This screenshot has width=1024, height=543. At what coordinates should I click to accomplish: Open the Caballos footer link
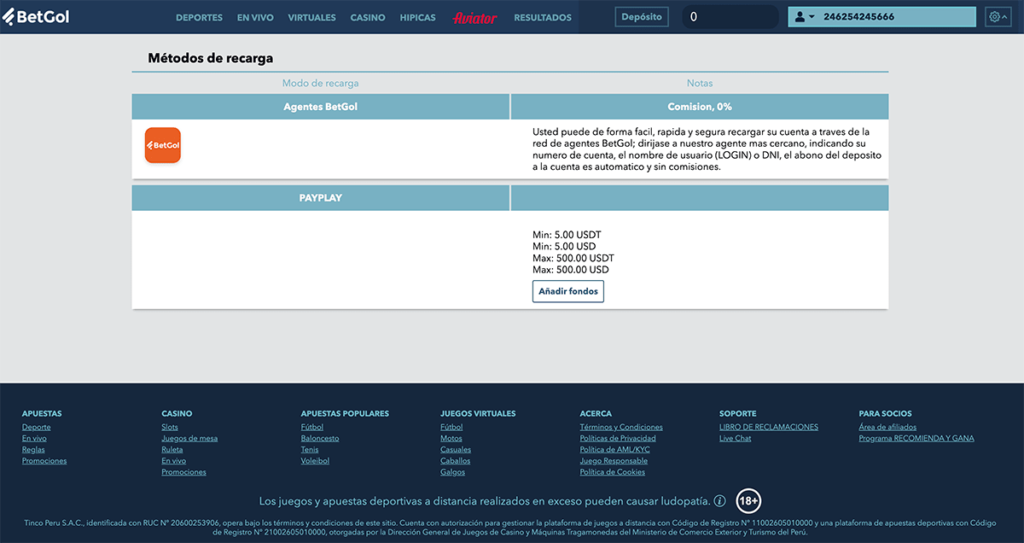click(455, 461)
